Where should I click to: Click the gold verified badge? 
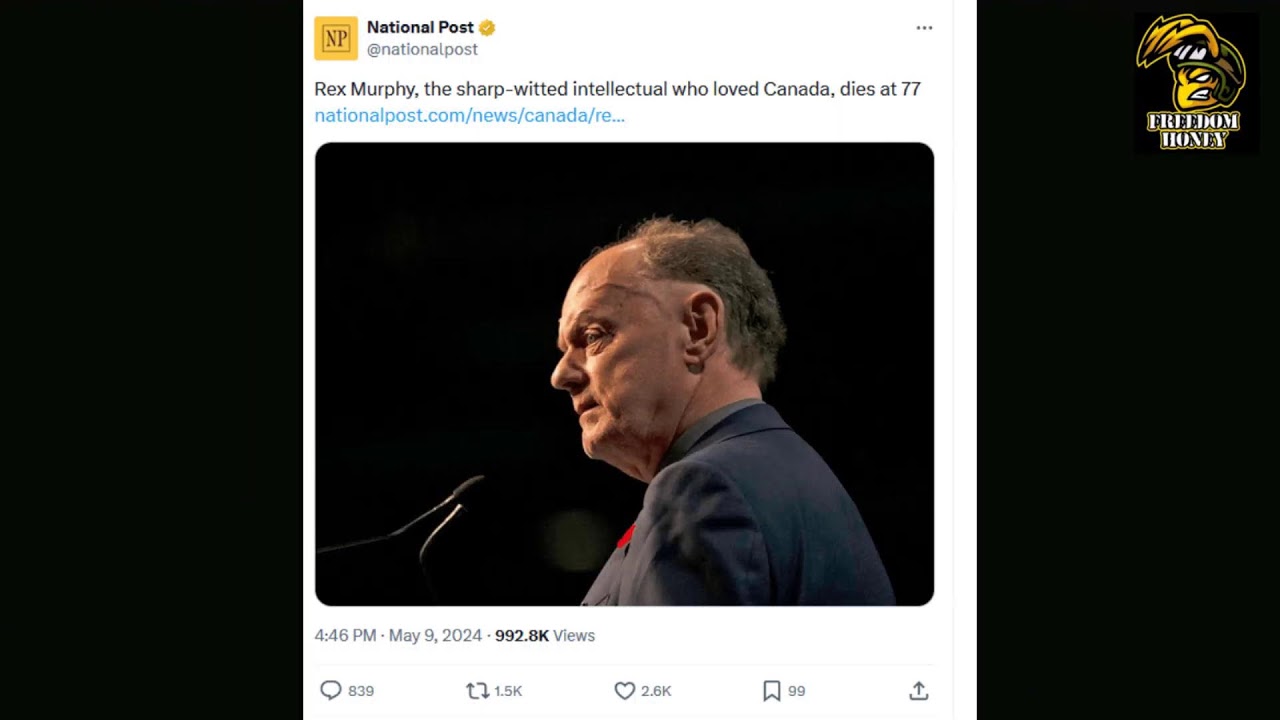(x=487, y=28)
